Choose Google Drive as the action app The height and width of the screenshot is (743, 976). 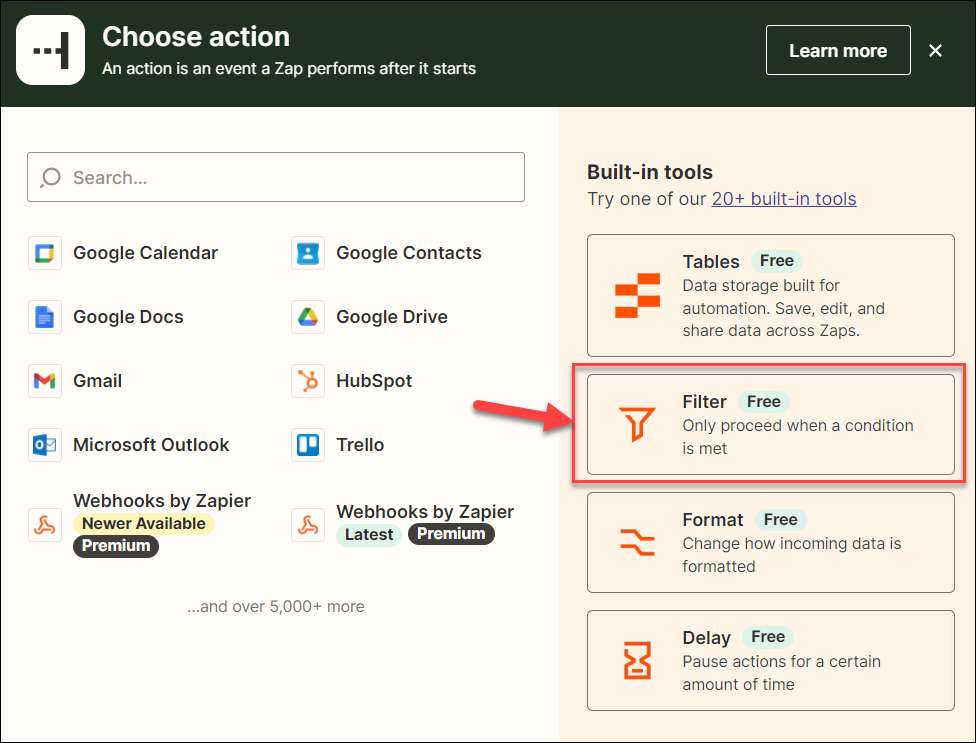(392, 317)
